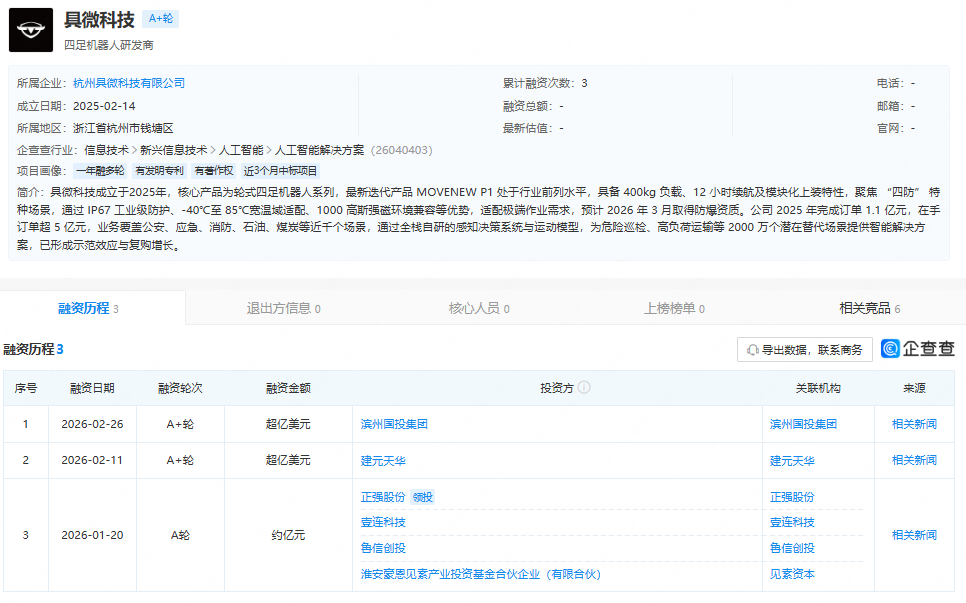Viewport: 966px width, 603px height.
Task: Open the 淮安意恩见素产业投资基金合伙企业 investor link
Action: pyautogui.click(x=480, y=574)
